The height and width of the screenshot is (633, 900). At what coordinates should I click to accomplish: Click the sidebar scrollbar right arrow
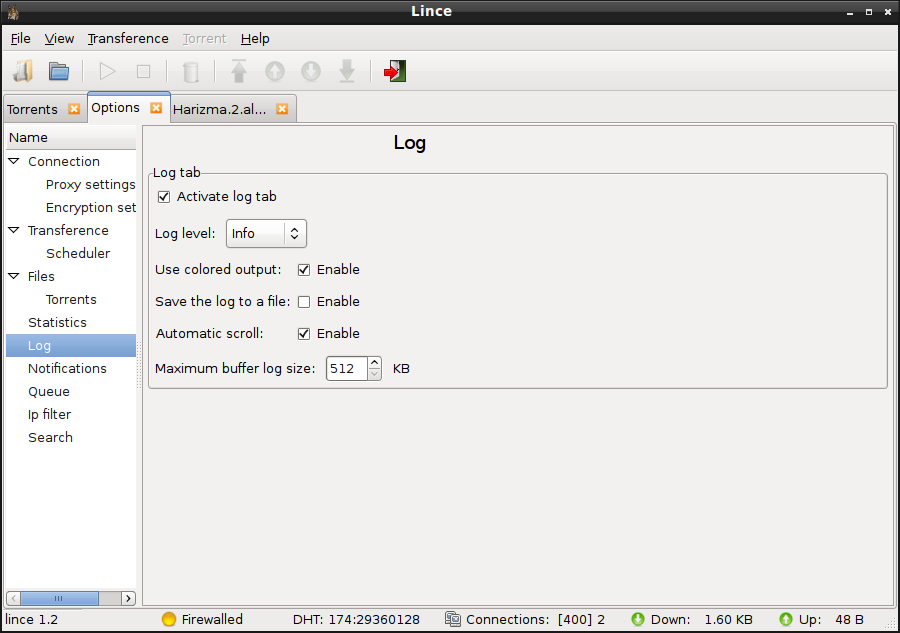129,598
